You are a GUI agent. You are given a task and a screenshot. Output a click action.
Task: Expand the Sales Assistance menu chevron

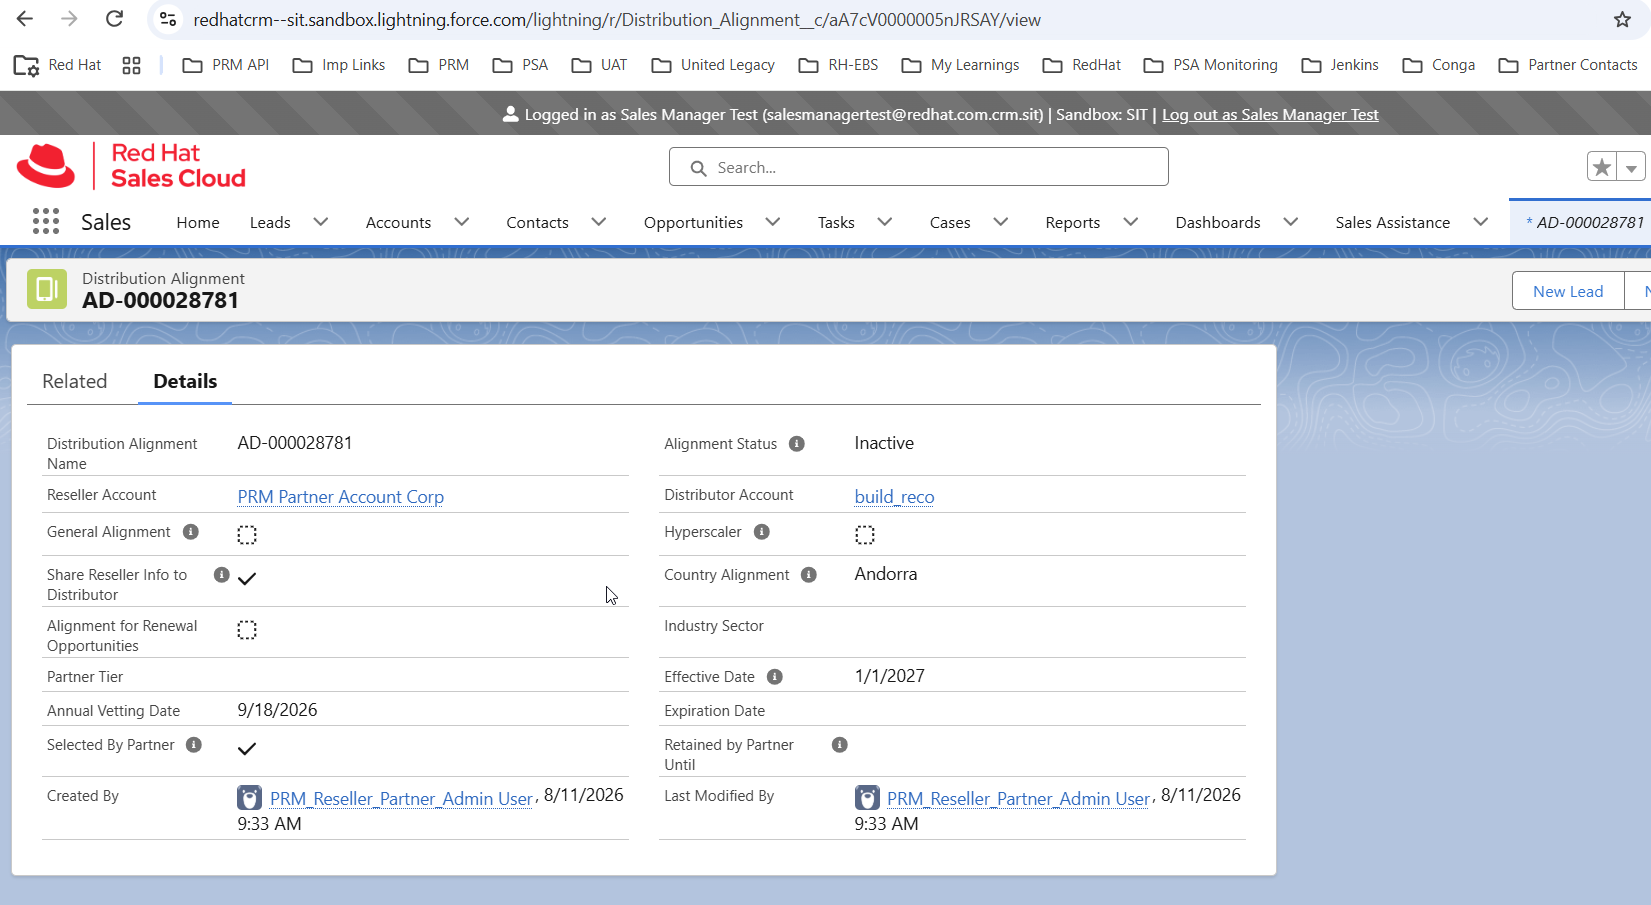coord(1481,222)
